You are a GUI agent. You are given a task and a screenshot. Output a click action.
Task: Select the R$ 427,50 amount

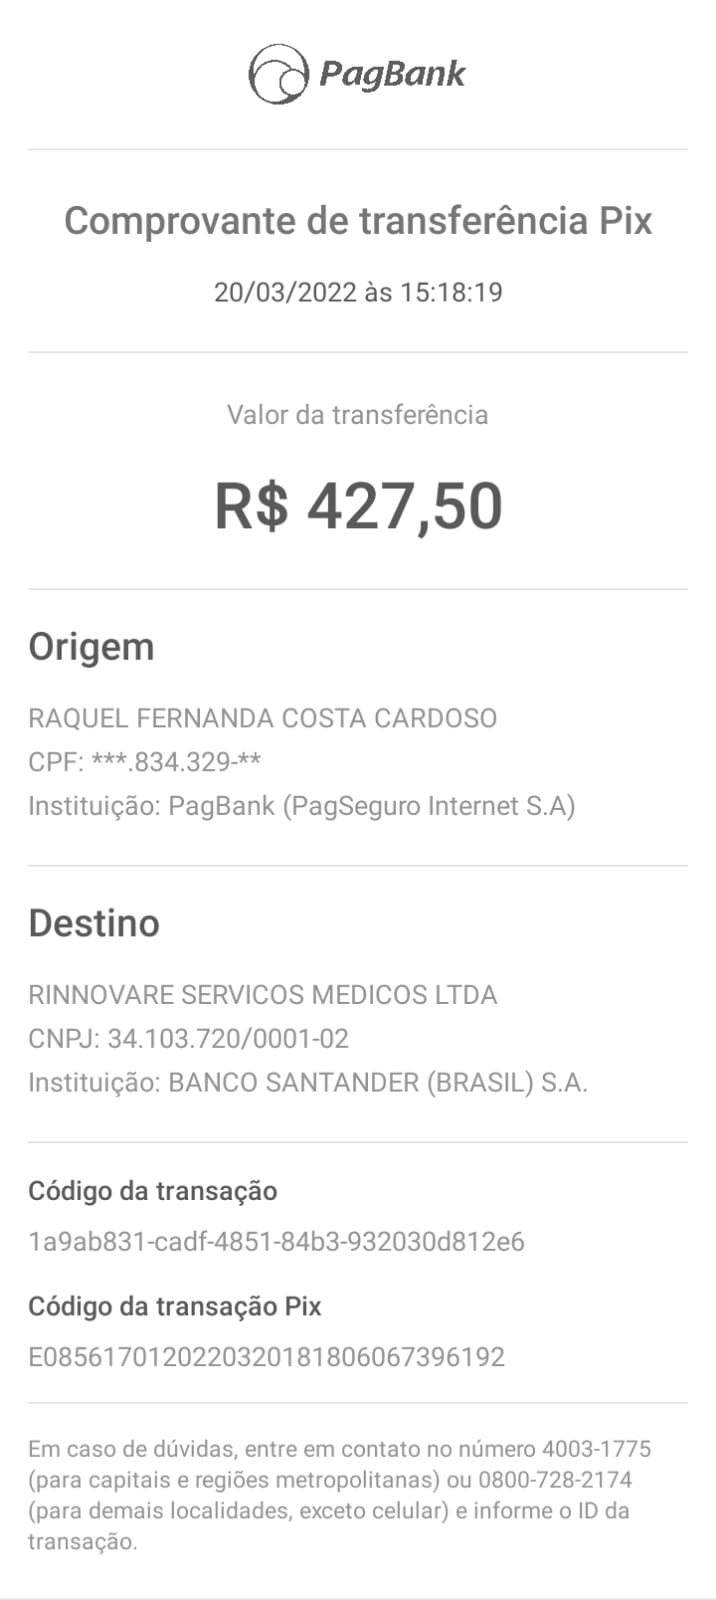(x=358, y=506)
